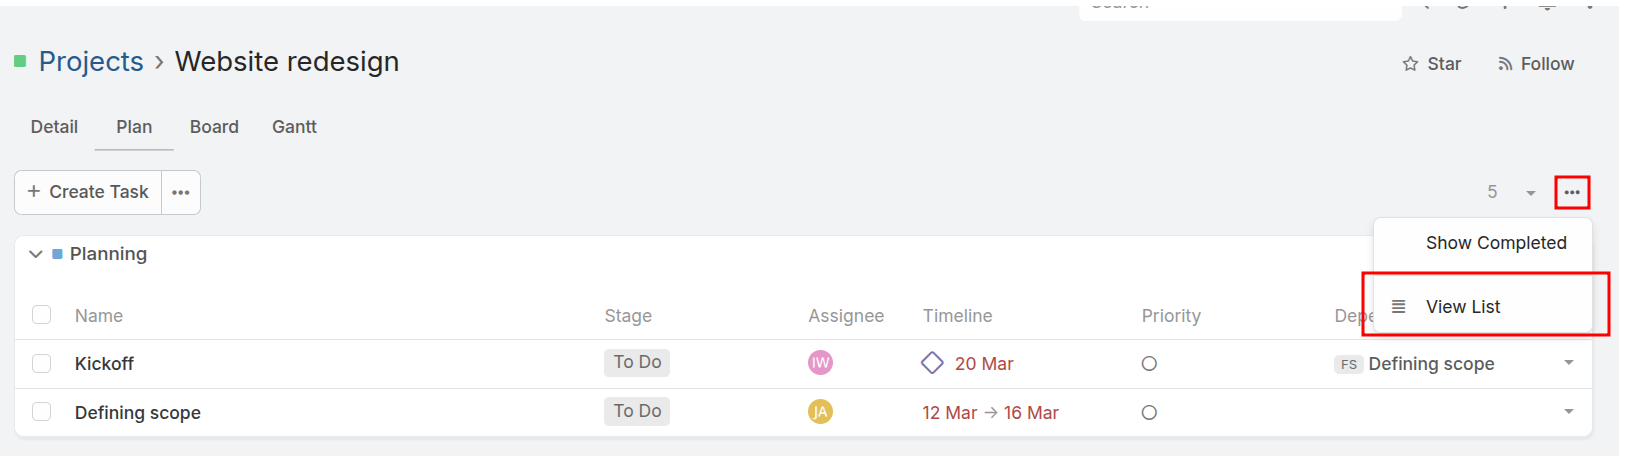Open the dropdown arrow next to 5
1630x456 pixels.
1530,193
